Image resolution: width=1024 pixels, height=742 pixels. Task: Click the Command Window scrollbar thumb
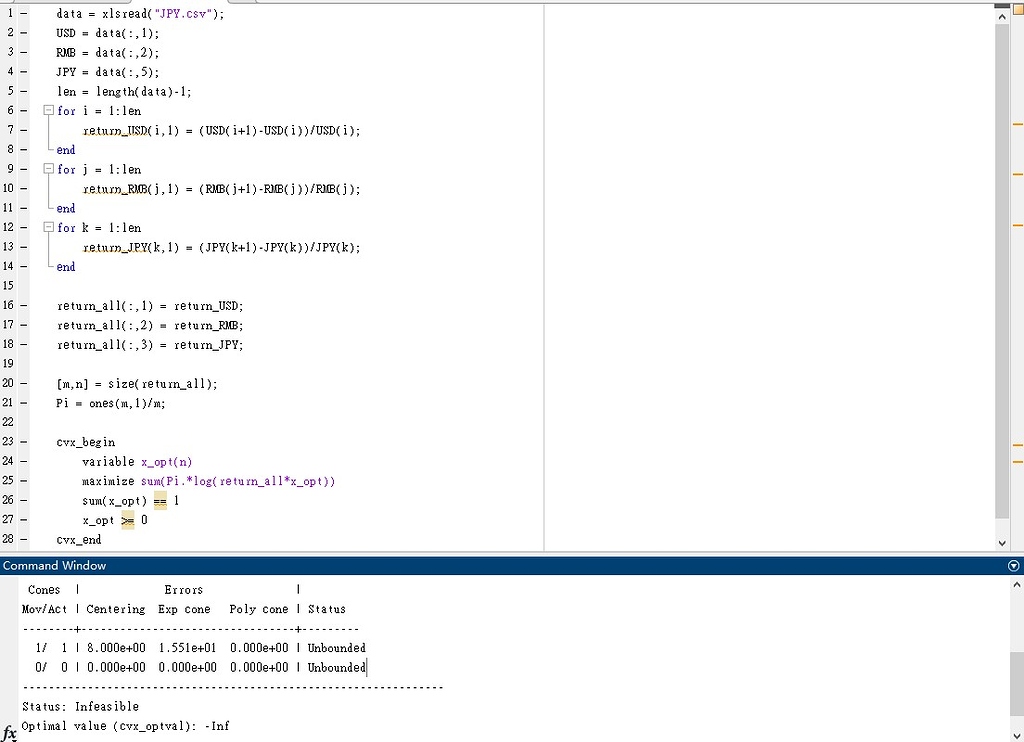(1017, 684)
